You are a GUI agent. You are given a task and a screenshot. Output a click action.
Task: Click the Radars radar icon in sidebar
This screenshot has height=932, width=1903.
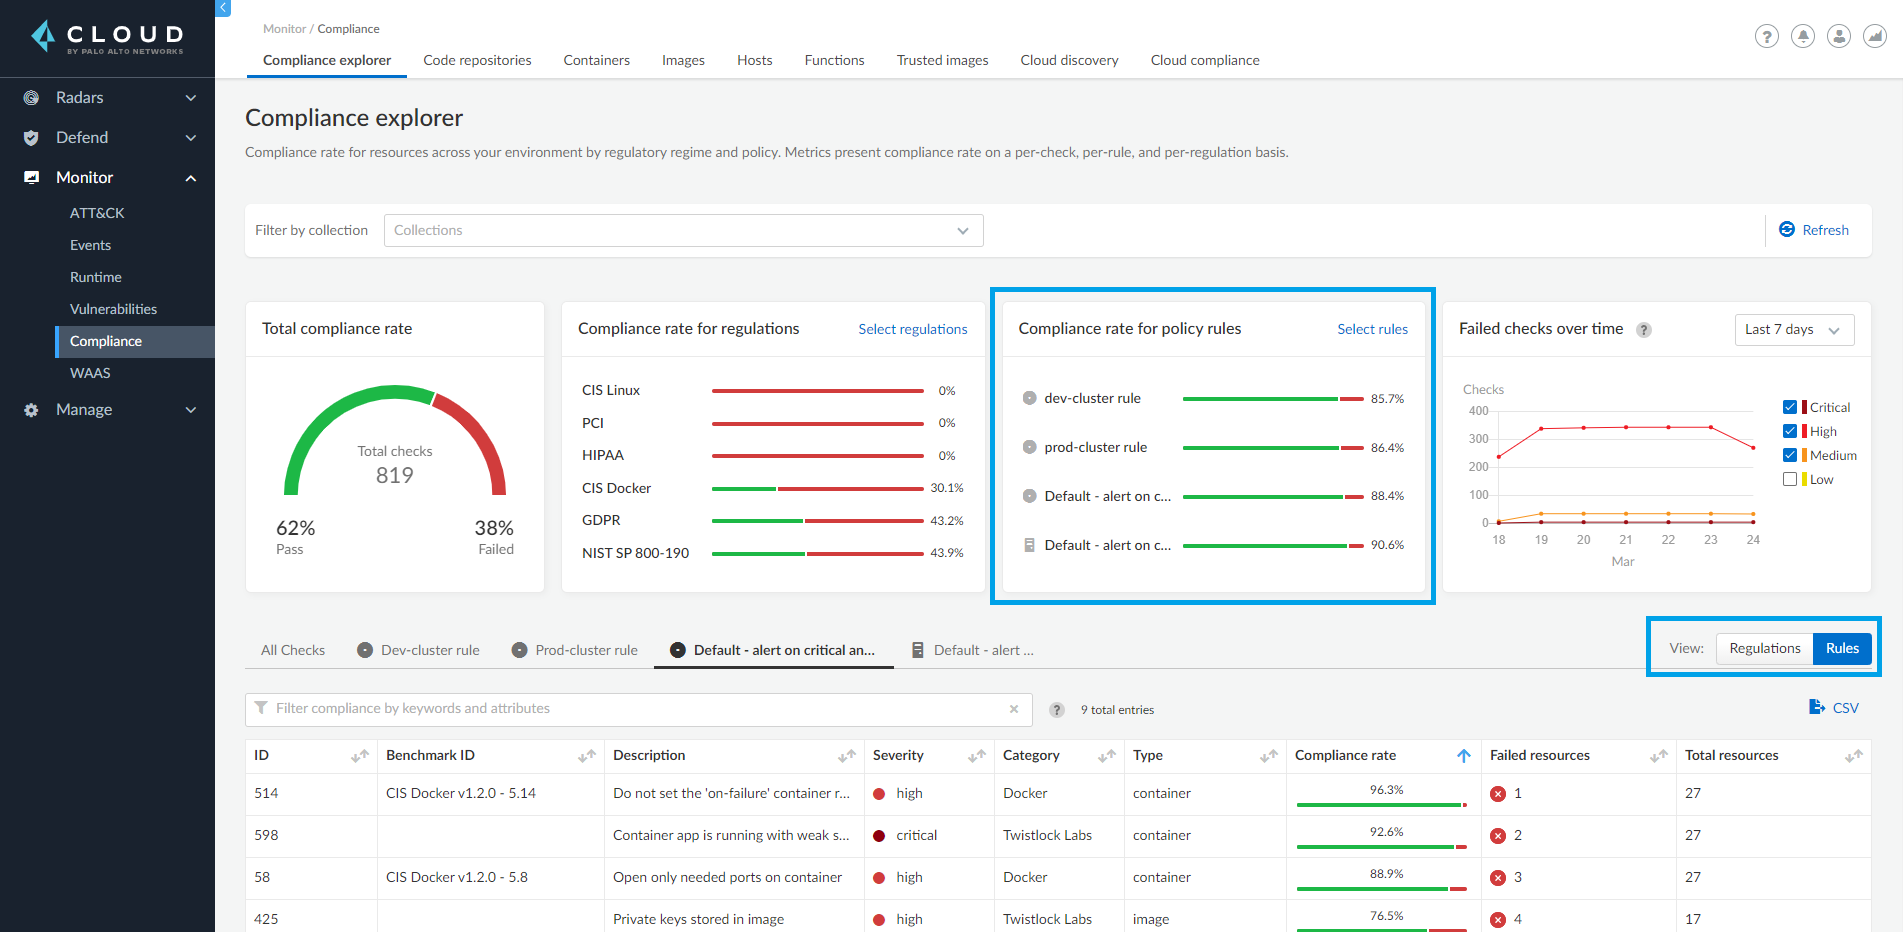click(x=31, y=98)
